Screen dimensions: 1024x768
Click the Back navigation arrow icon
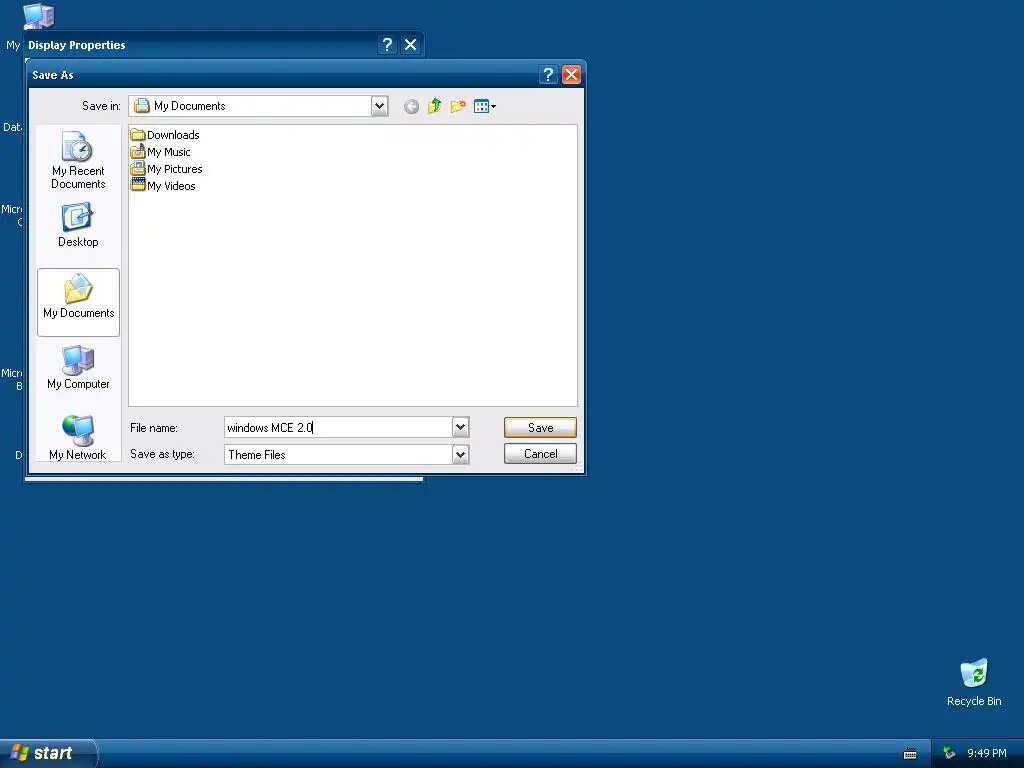[411, 106]
